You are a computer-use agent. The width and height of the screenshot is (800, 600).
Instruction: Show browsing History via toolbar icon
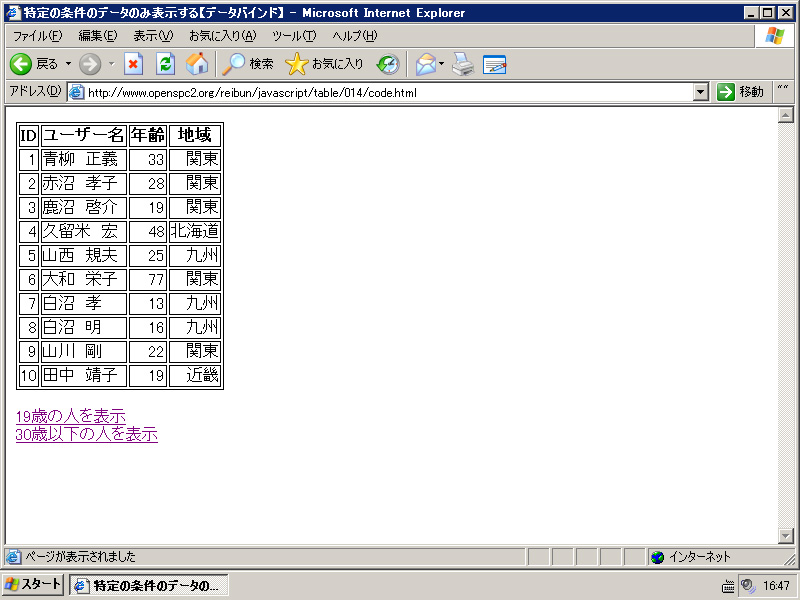[388, 64]
